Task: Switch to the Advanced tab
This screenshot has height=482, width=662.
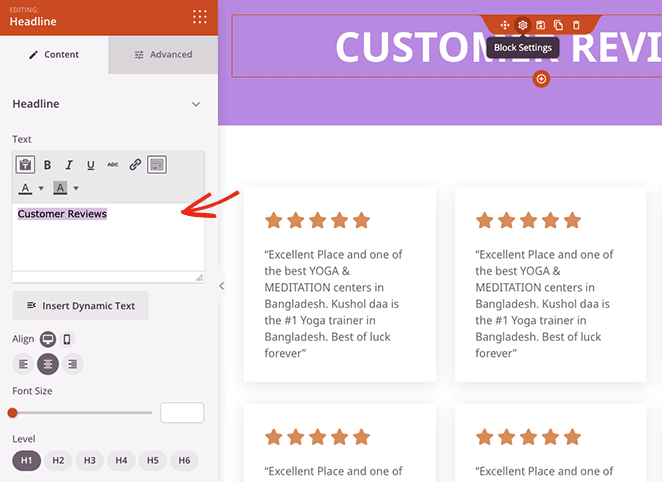Action: [x=163, y=55]
